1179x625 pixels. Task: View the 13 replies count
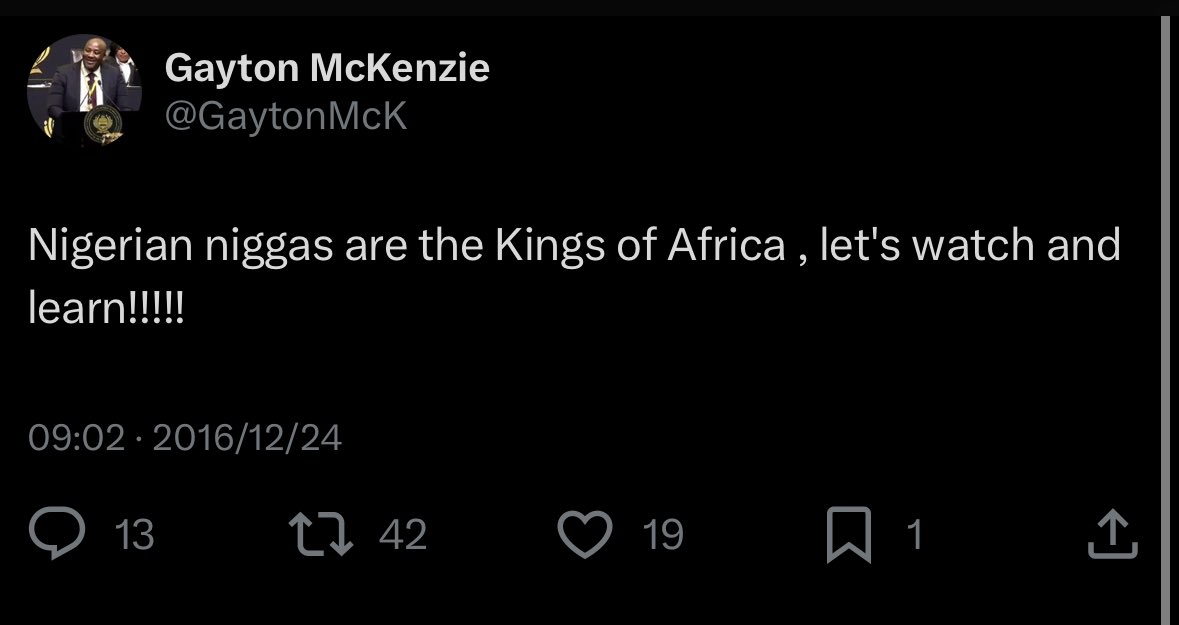click(x=134, y=537)
